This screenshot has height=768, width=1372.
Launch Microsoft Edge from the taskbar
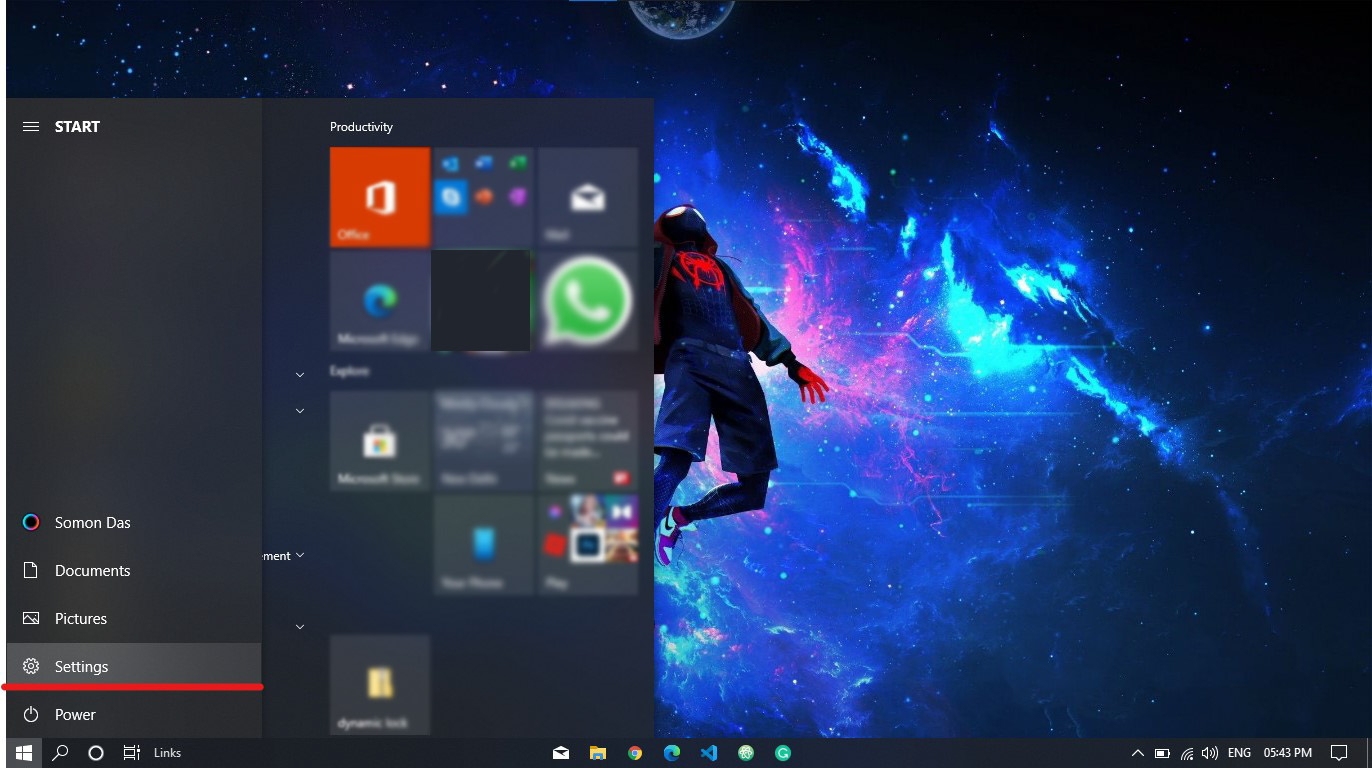672,753
